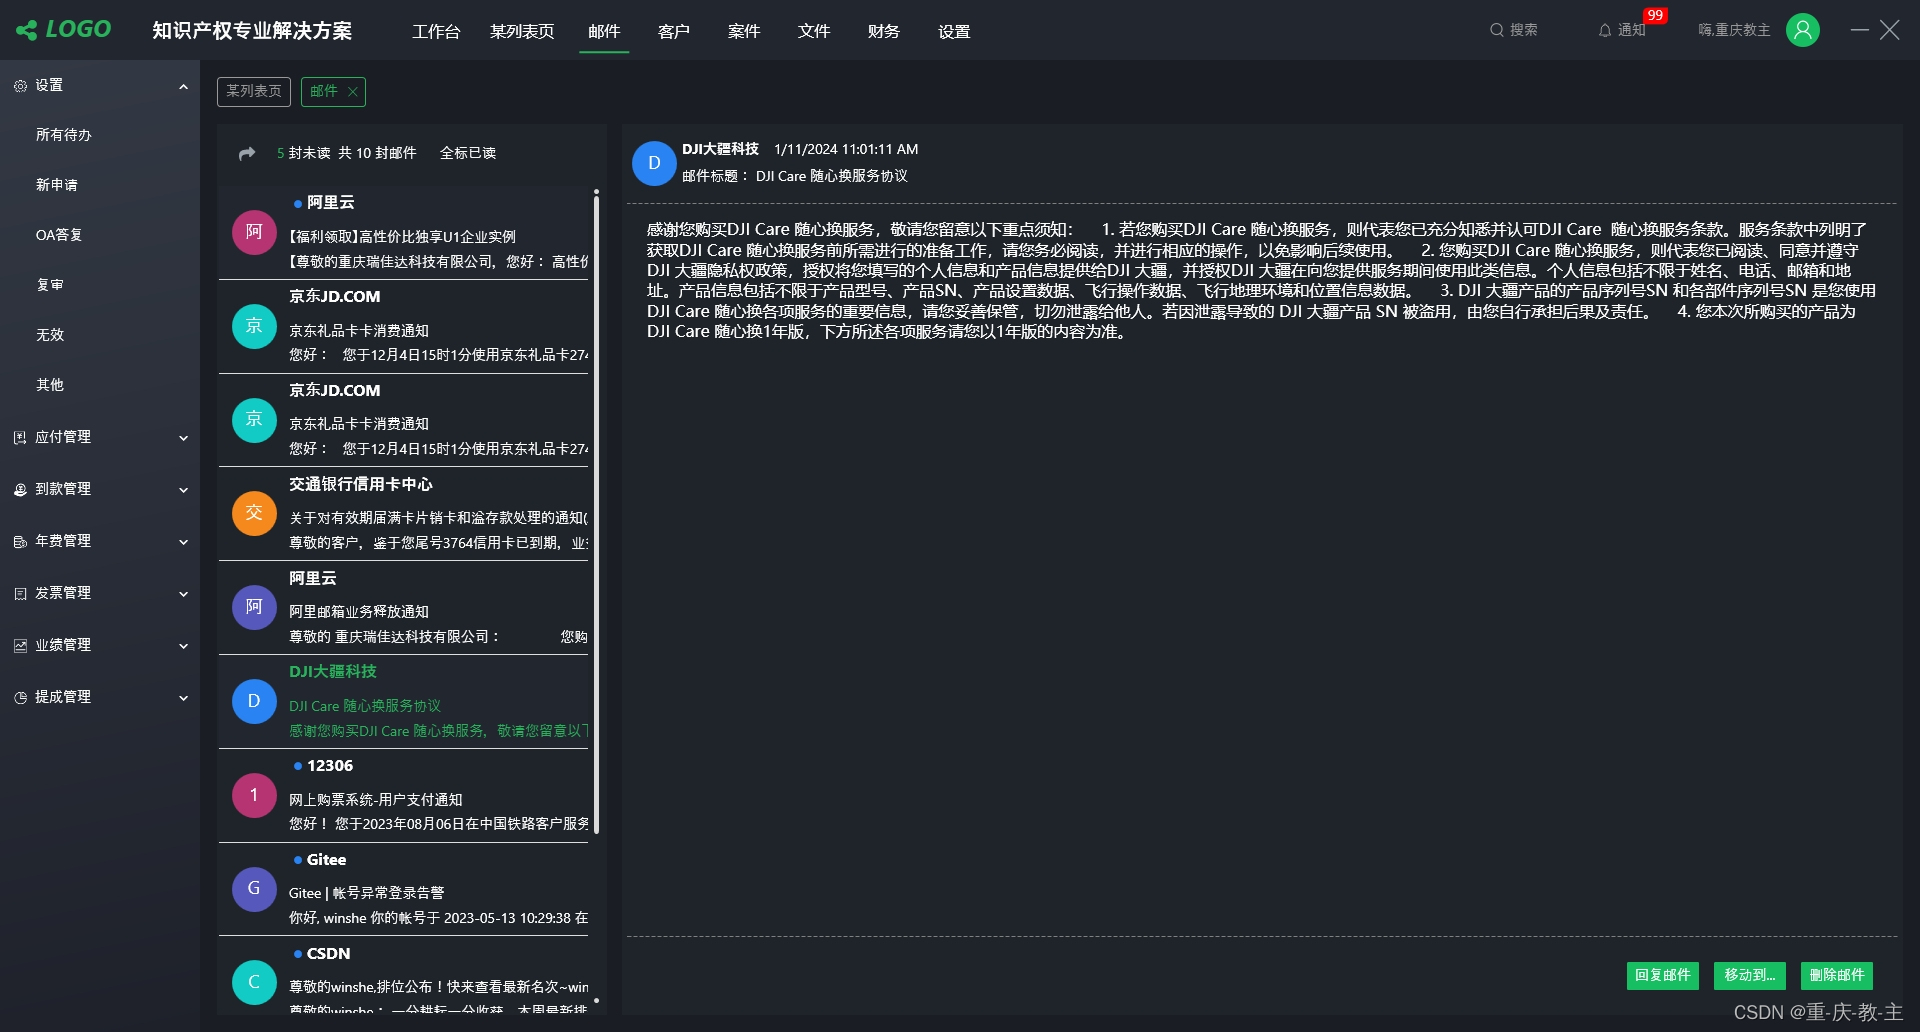The height and width of the screenshot is (1032, 1920).
Task: Click the large D avatar in mail header
Action: (654, 163)
